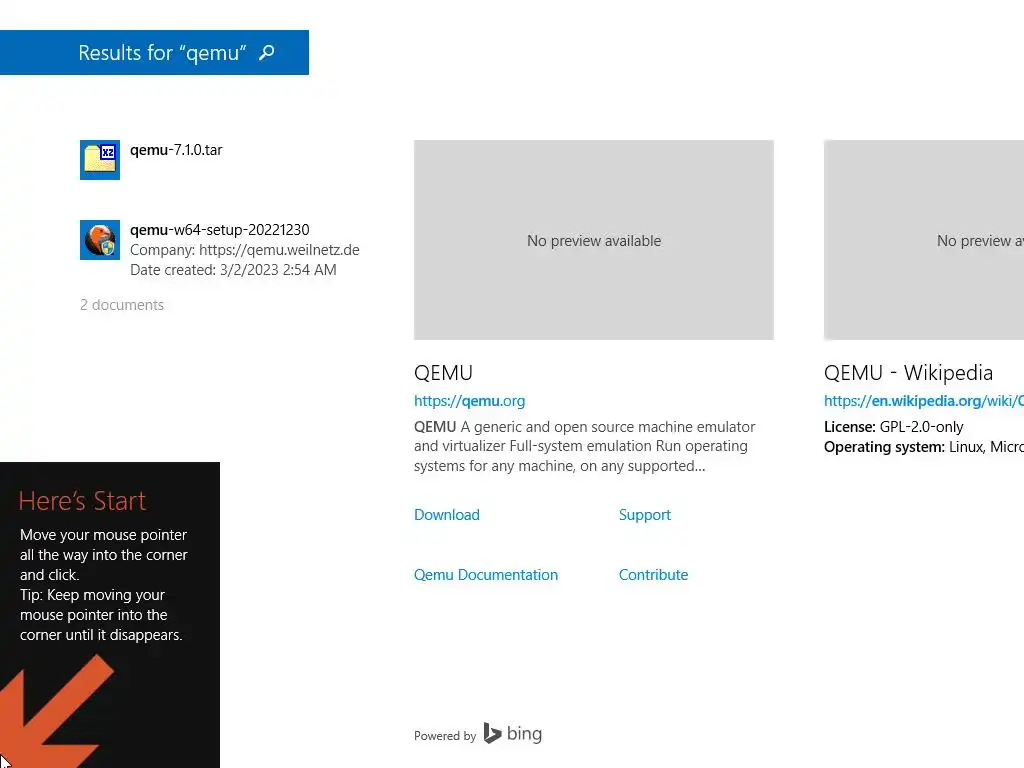Open the Contribute link
This screenshot has width=1024, height=768.
click(x=654, y=575)
